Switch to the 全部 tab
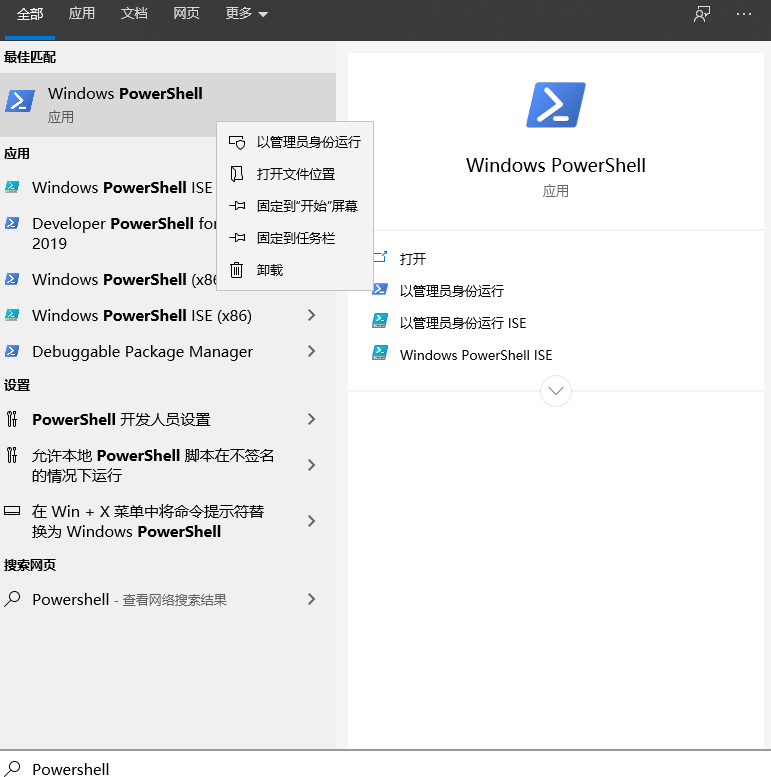771x777 pixels. pyautogui.click(x=30, y=13)
